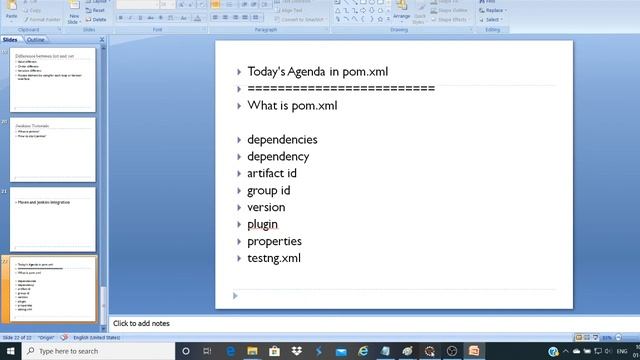Open the font color picker
Image resolution: width=640 pixels, height=360 pixels.
(198, 18)
